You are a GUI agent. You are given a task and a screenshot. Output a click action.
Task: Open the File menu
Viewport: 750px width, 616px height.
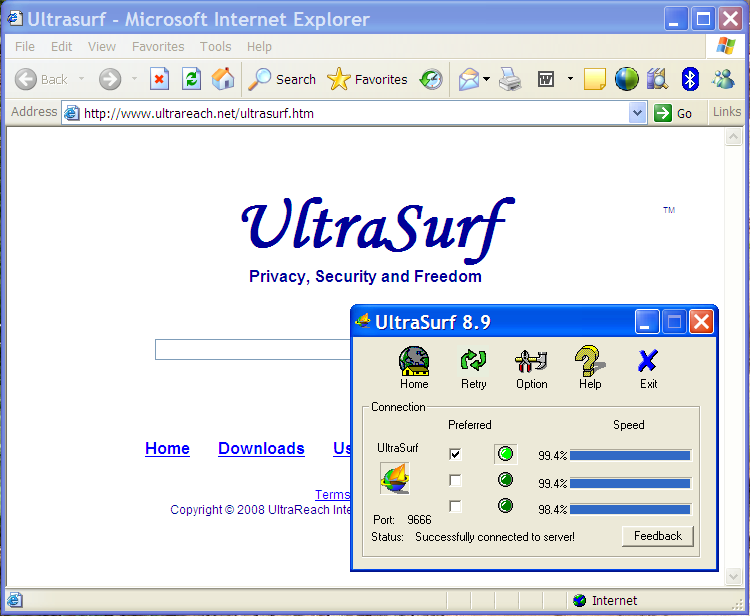pos(25,46)
